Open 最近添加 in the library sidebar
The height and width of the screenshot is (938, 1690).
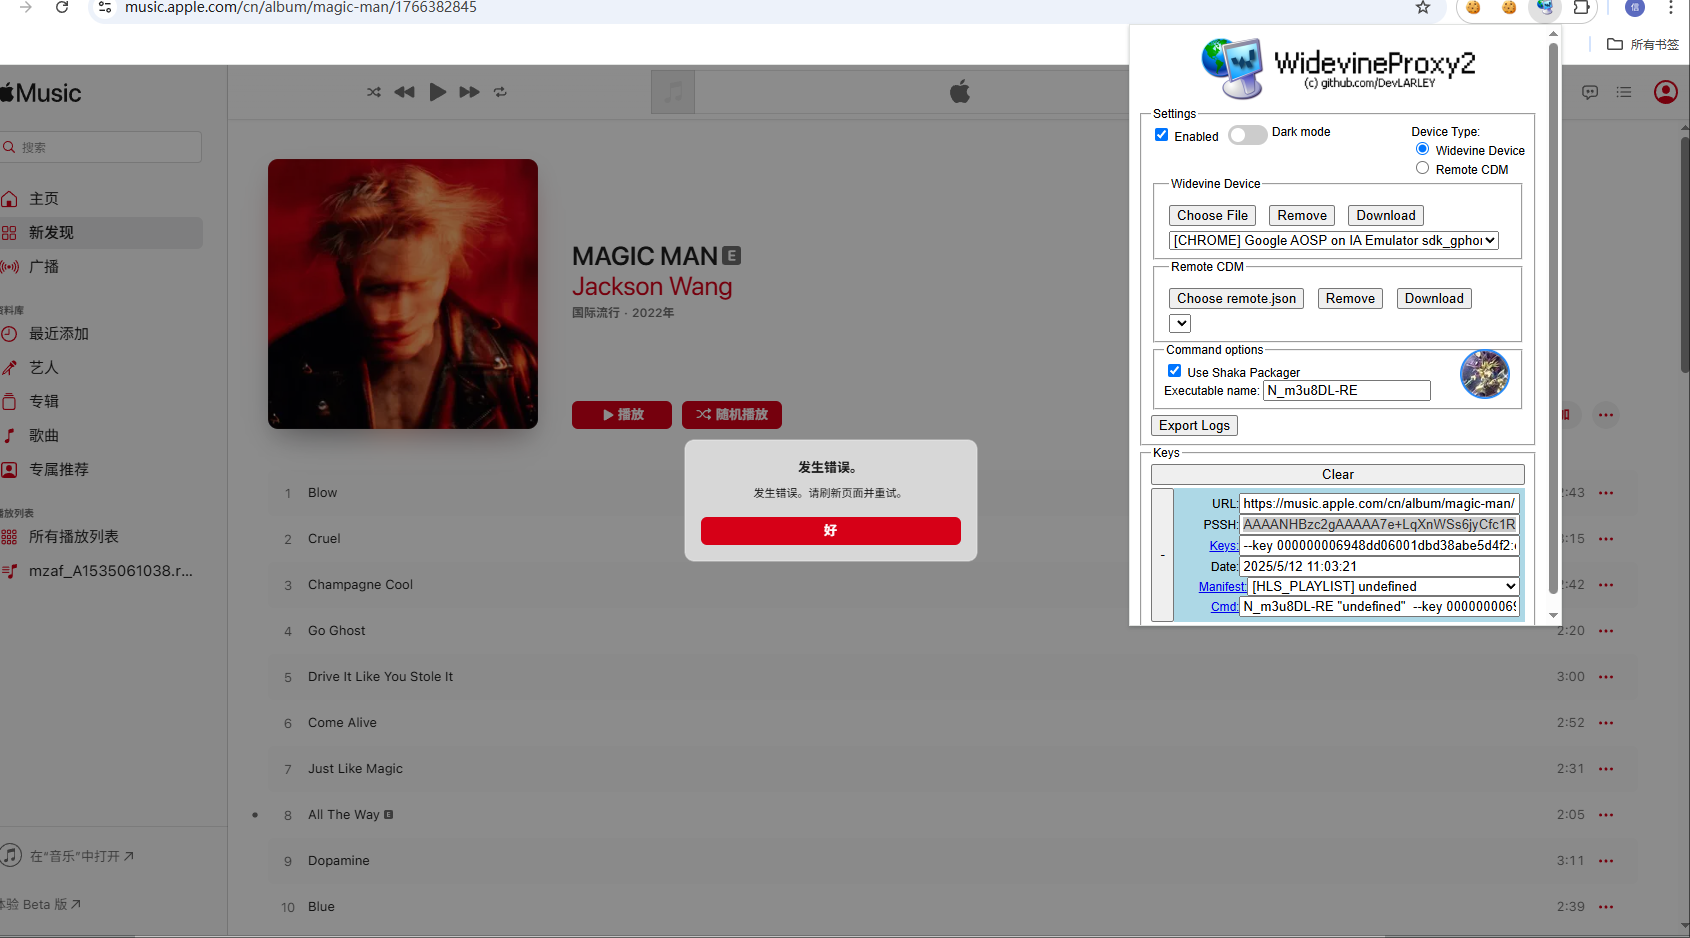click(59, 334)
